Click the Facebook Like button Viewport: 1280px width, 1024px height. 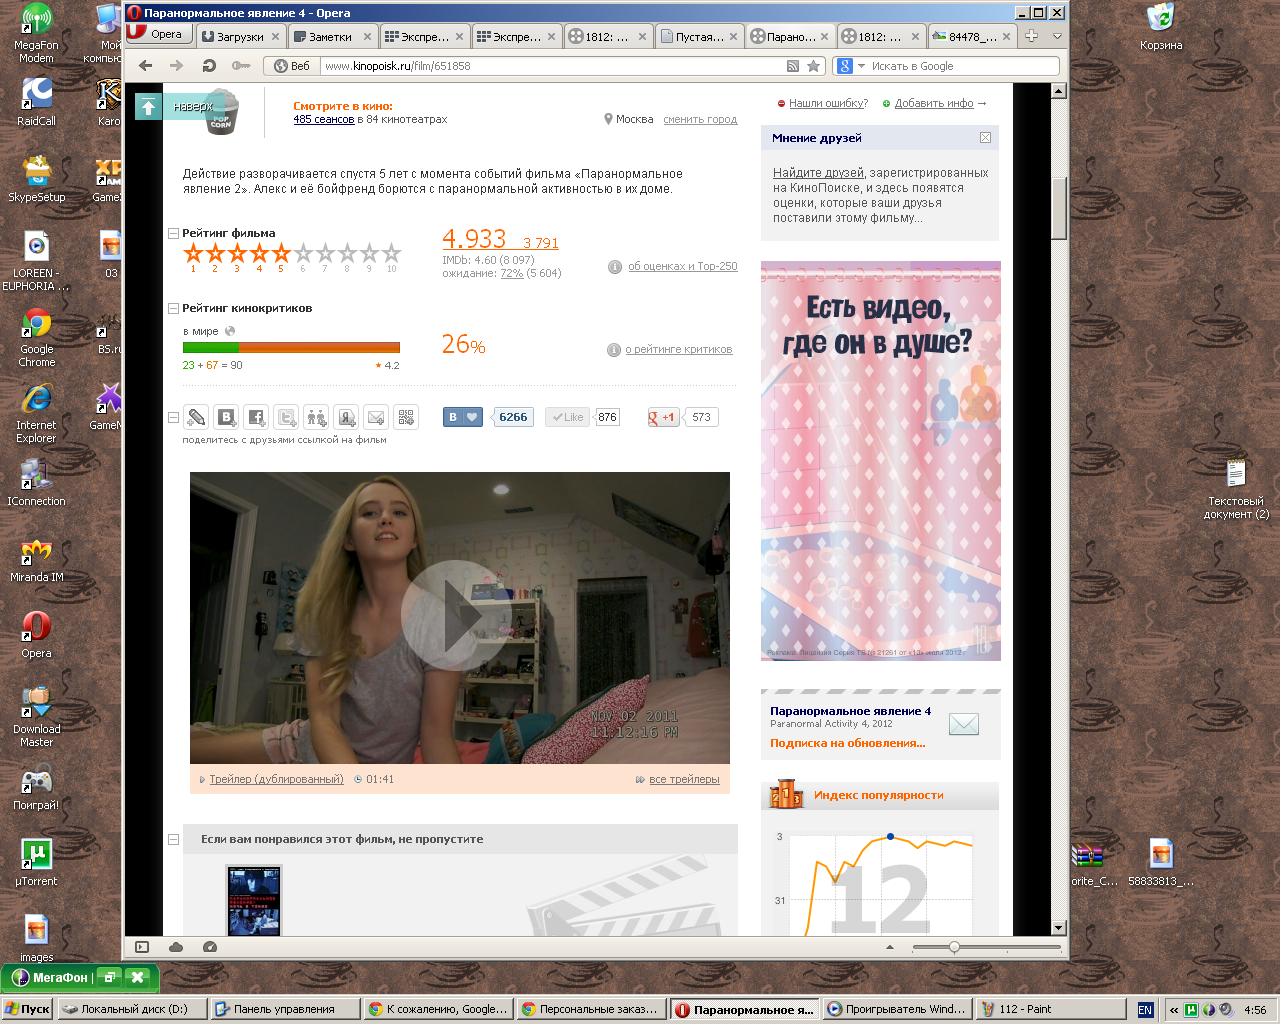pyautogui.click(x=567, y=417)
